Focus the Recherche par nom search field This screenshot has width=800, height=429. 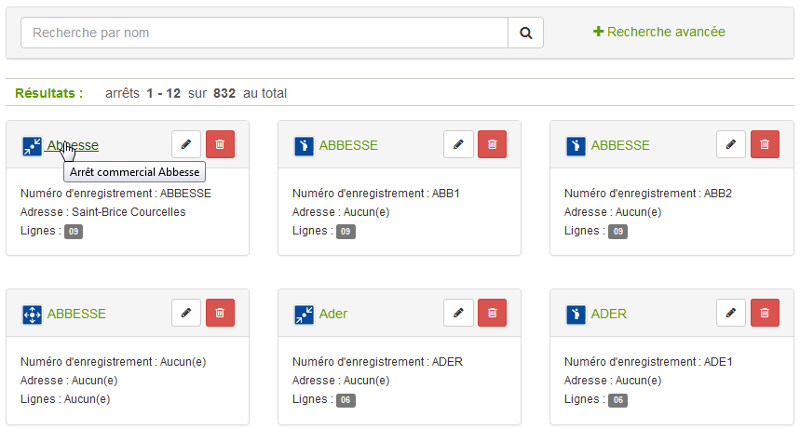[265, 32]
